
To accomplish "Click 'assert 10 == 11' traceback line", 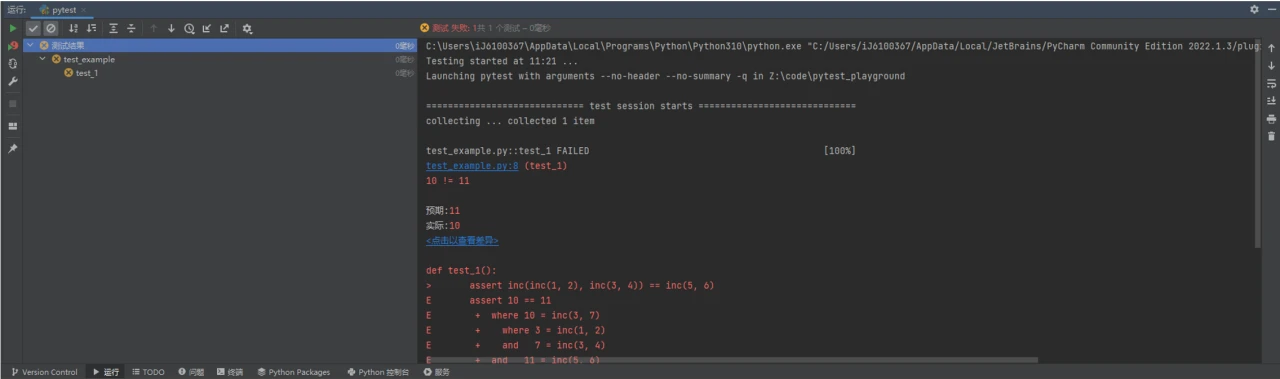I will tap(510, 300).
